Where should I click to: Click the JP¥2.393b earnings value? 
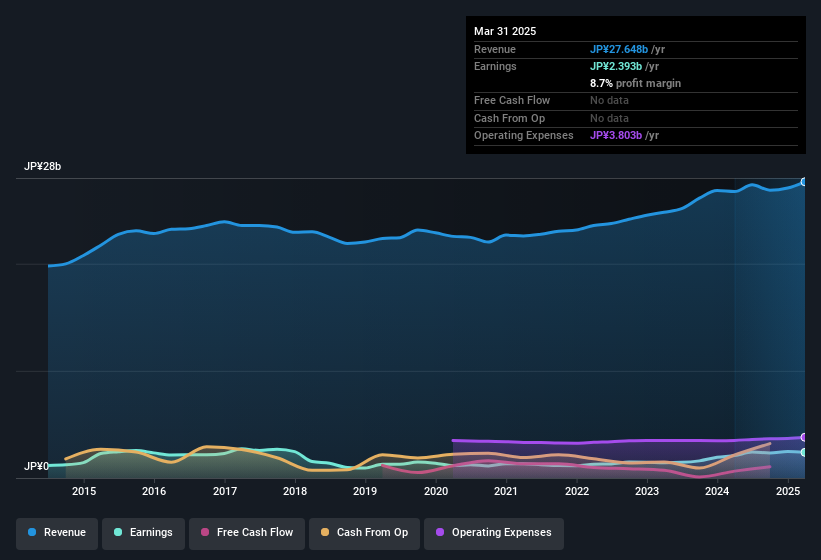(616, 66)
